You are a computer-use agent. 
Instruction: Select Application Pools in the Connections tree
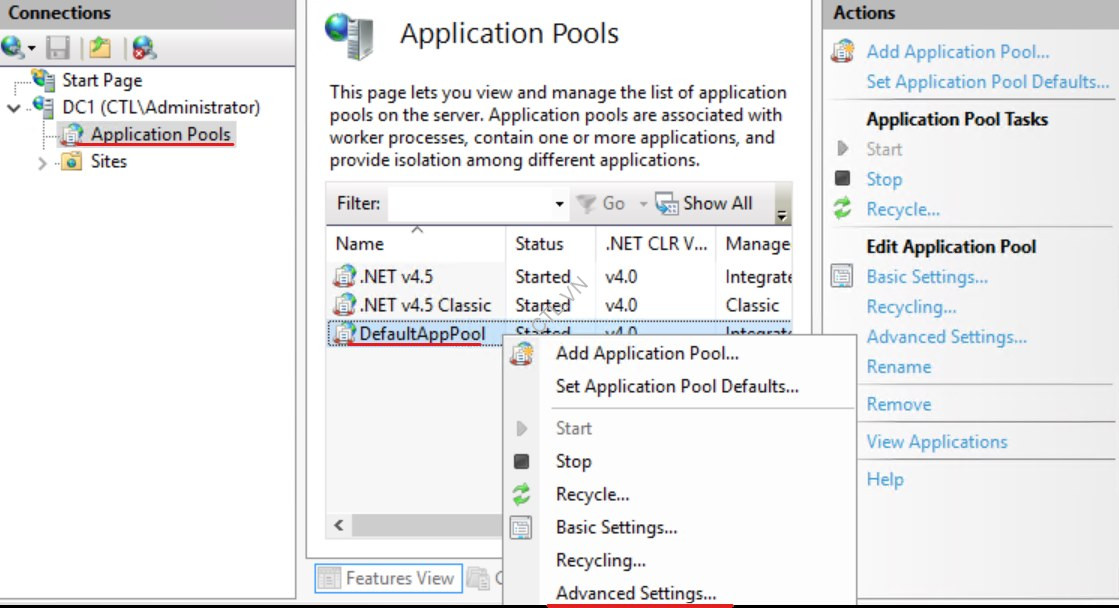(160, 134)
